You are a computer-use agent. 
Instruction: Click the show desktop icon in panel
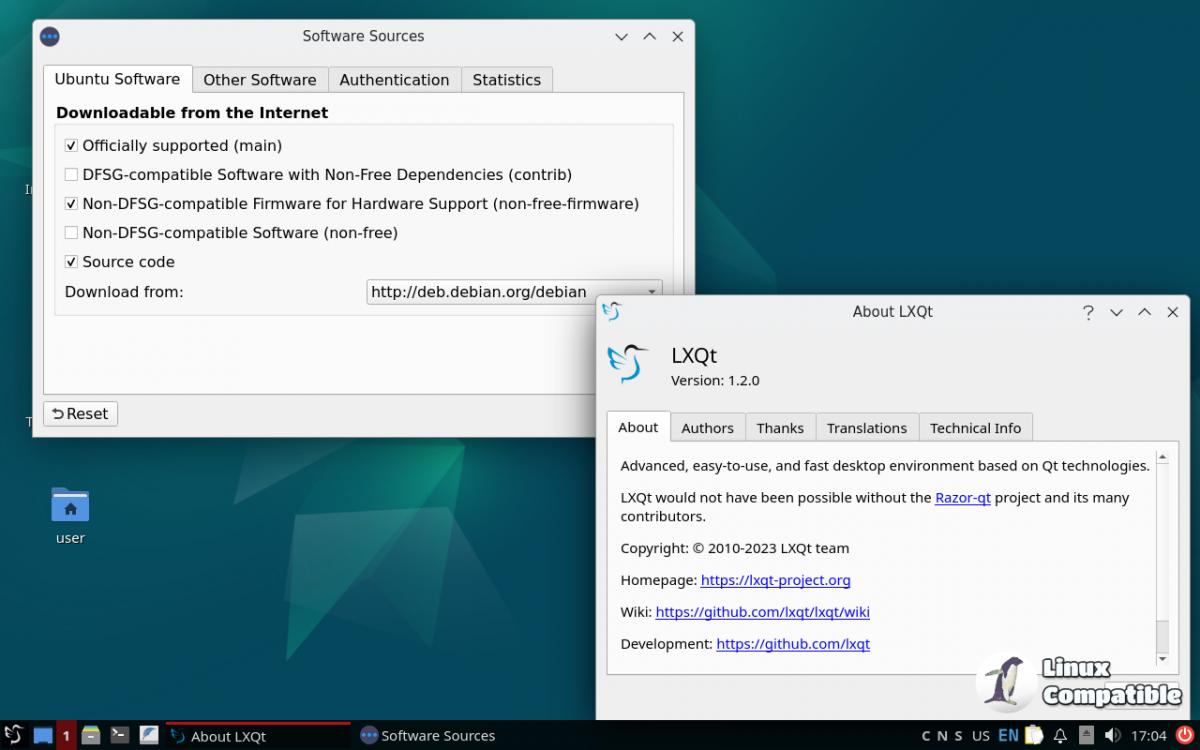point(42,735)
